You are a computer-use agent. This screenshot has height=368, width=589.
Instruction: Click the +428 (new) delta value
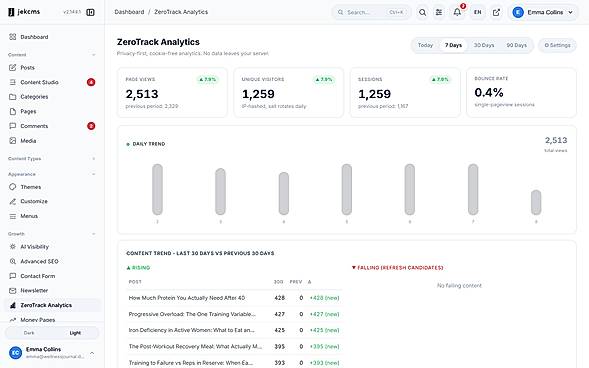325,298
